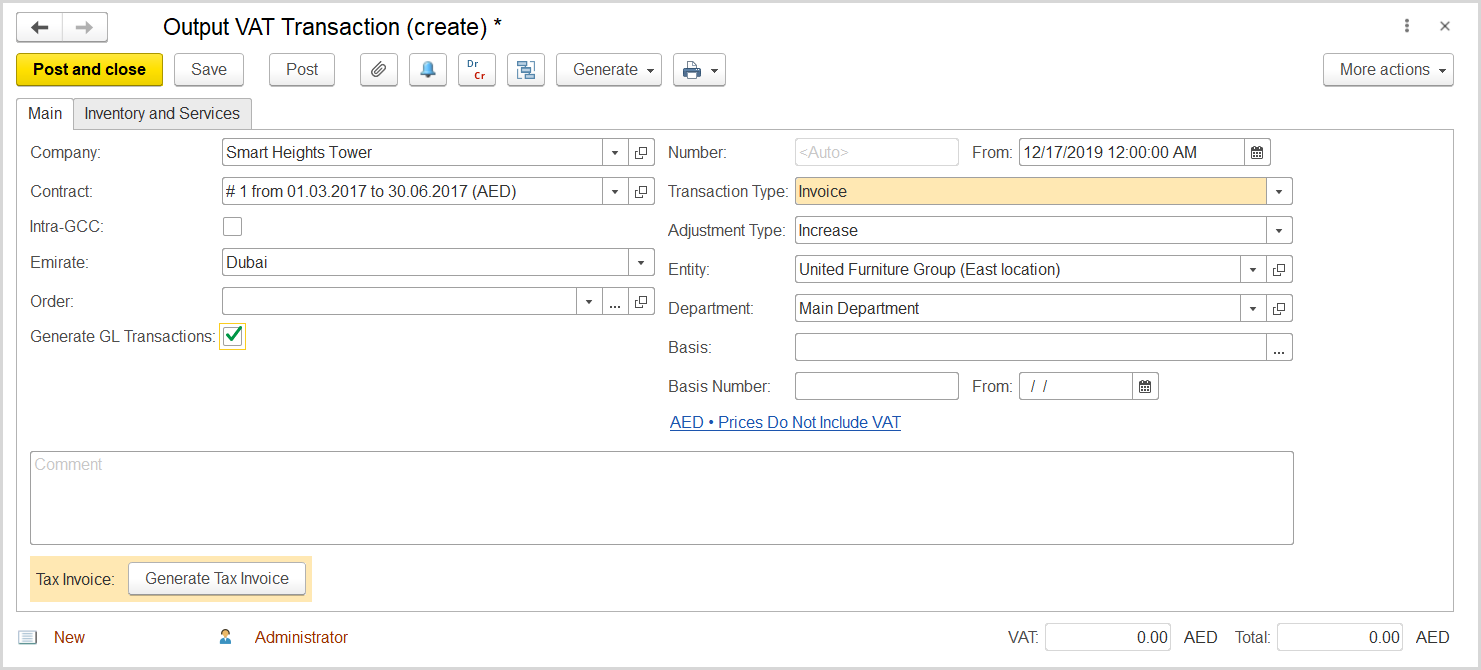Open the Order record with open icon

pos(642,302)
